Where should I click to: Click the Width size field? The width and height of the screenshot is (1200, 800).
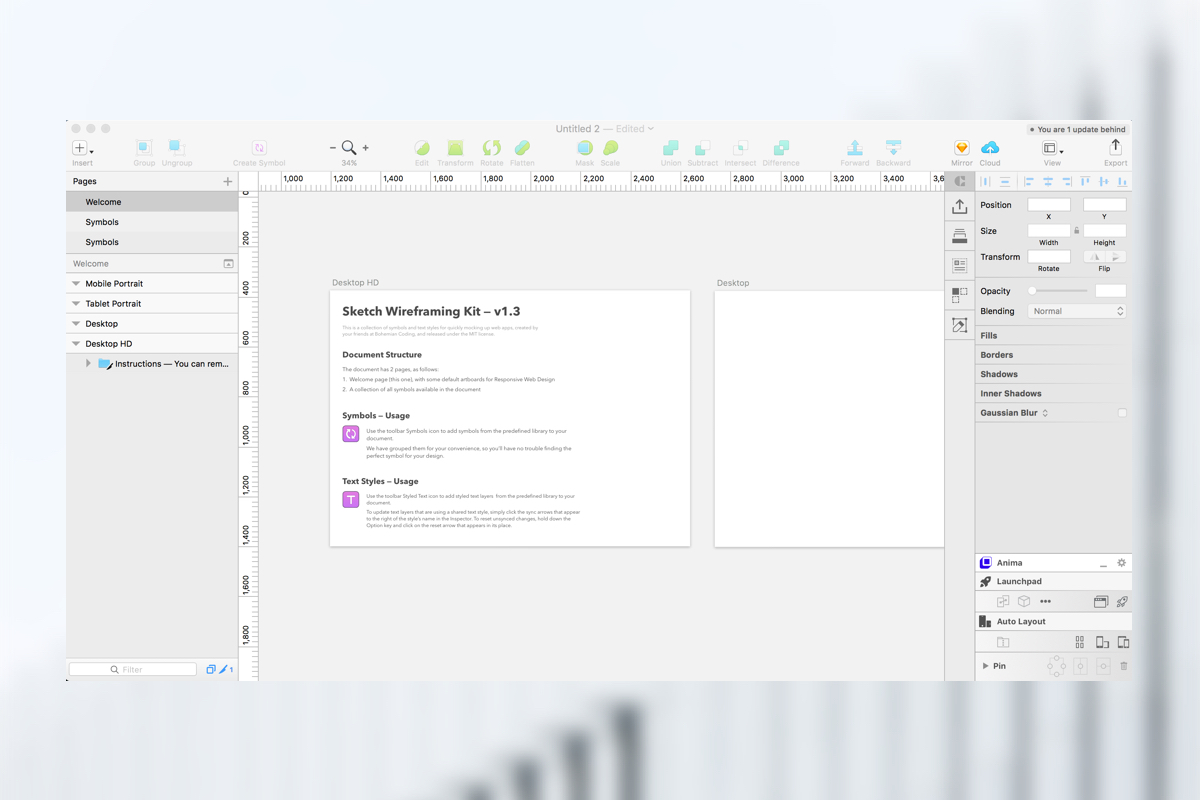click(1049, 231)
